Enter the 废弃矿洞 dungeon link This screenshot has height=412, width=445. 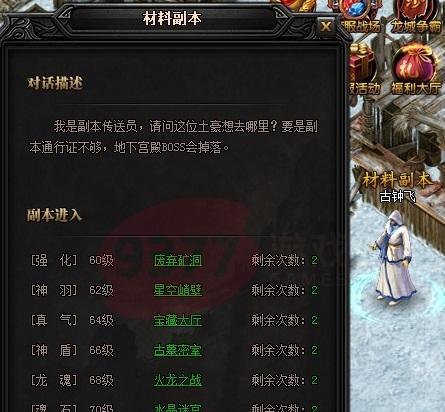[178, 260]
